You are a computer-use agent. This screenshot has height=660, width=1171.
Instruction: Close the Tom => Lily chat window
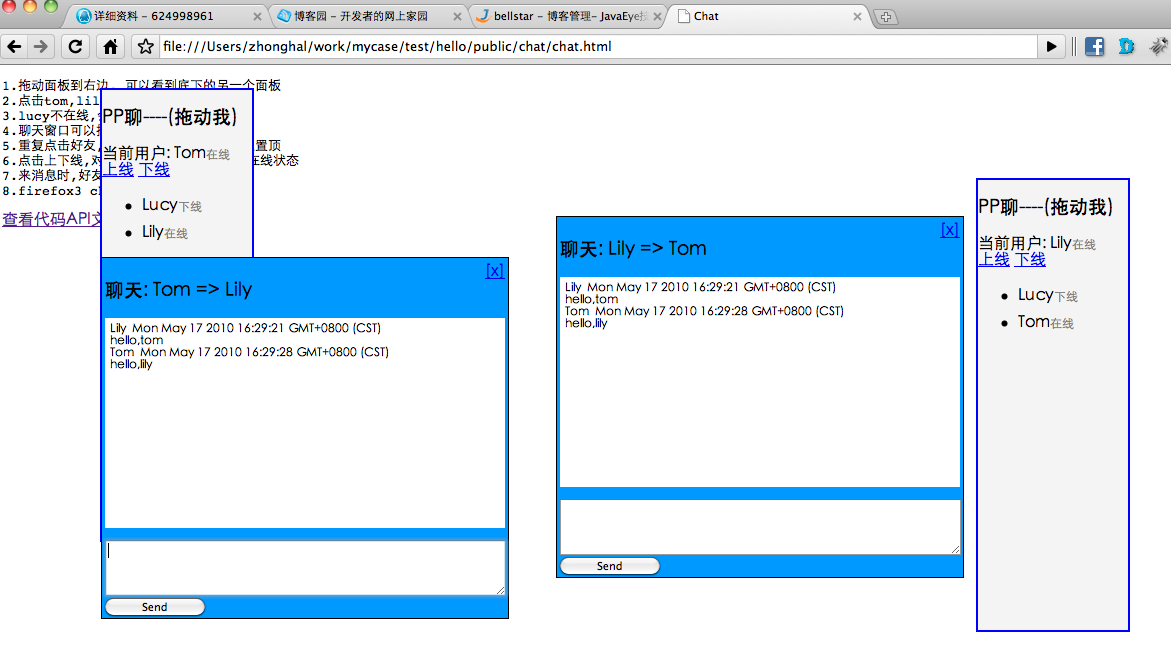point(494,270)
